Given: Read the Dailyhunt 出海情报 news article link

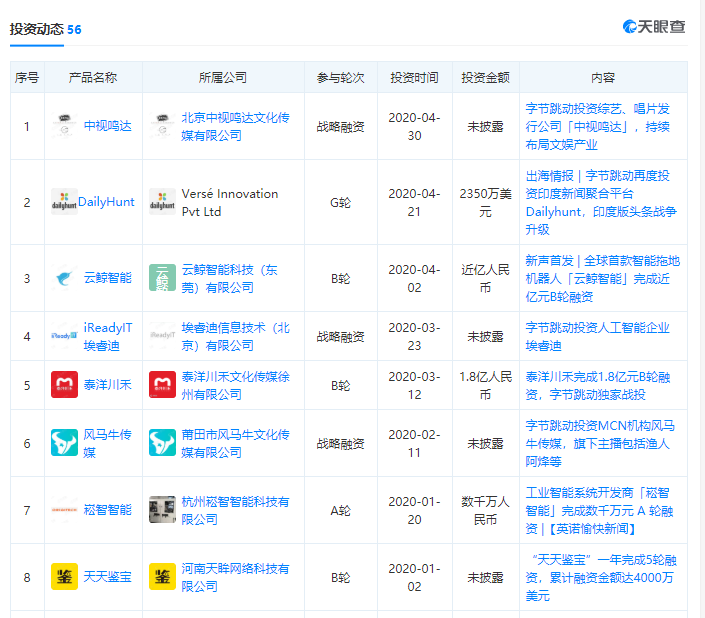Looking at the screenshot, I should pos(602,202).
